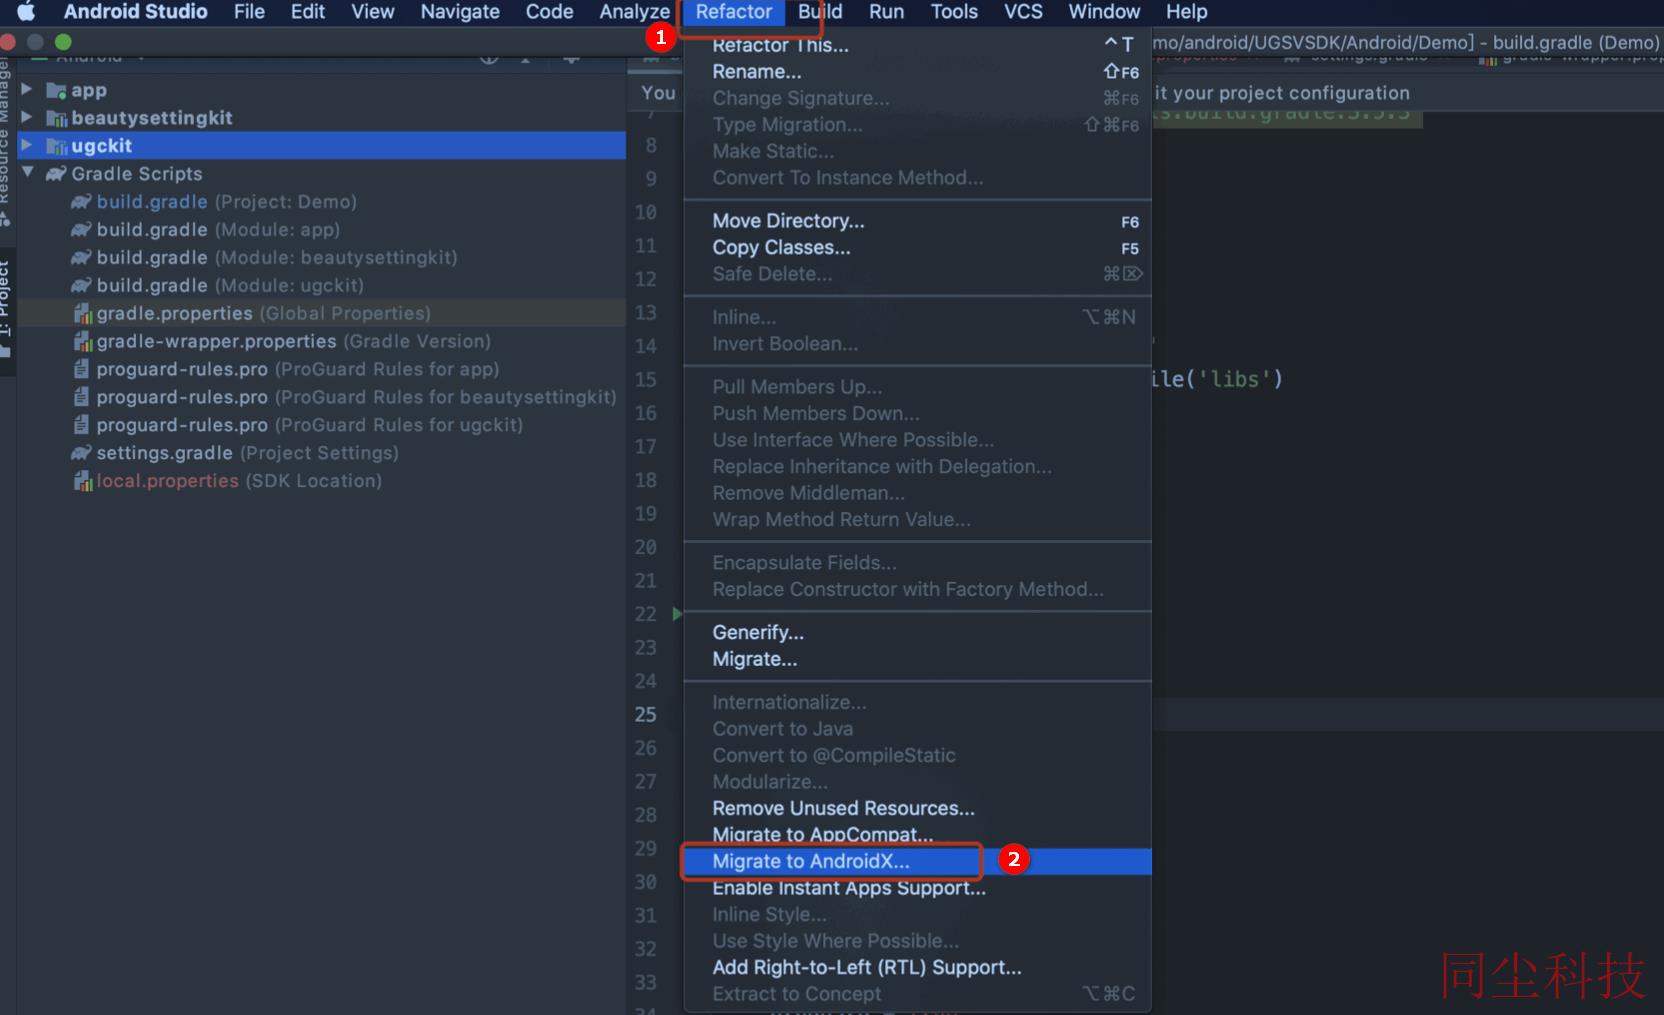Expand the beautysettingkit module node
The image size is (1664, 1015).
click(x=27, y=118)
